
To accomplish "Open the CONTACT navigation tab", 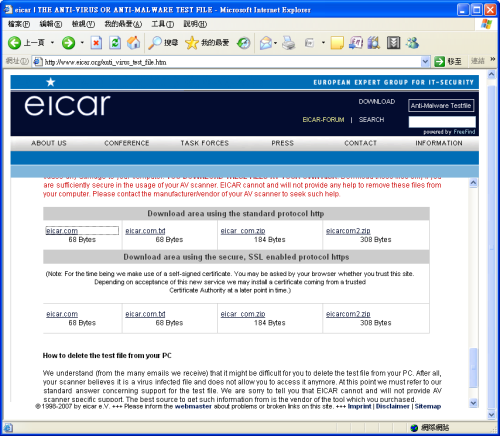I will [x=360, y=143].
